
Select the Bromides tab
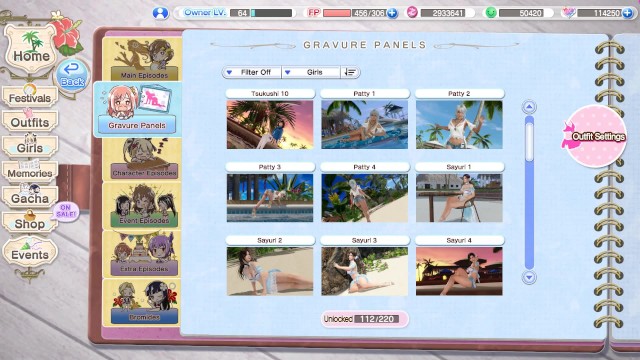pos(142,302)
